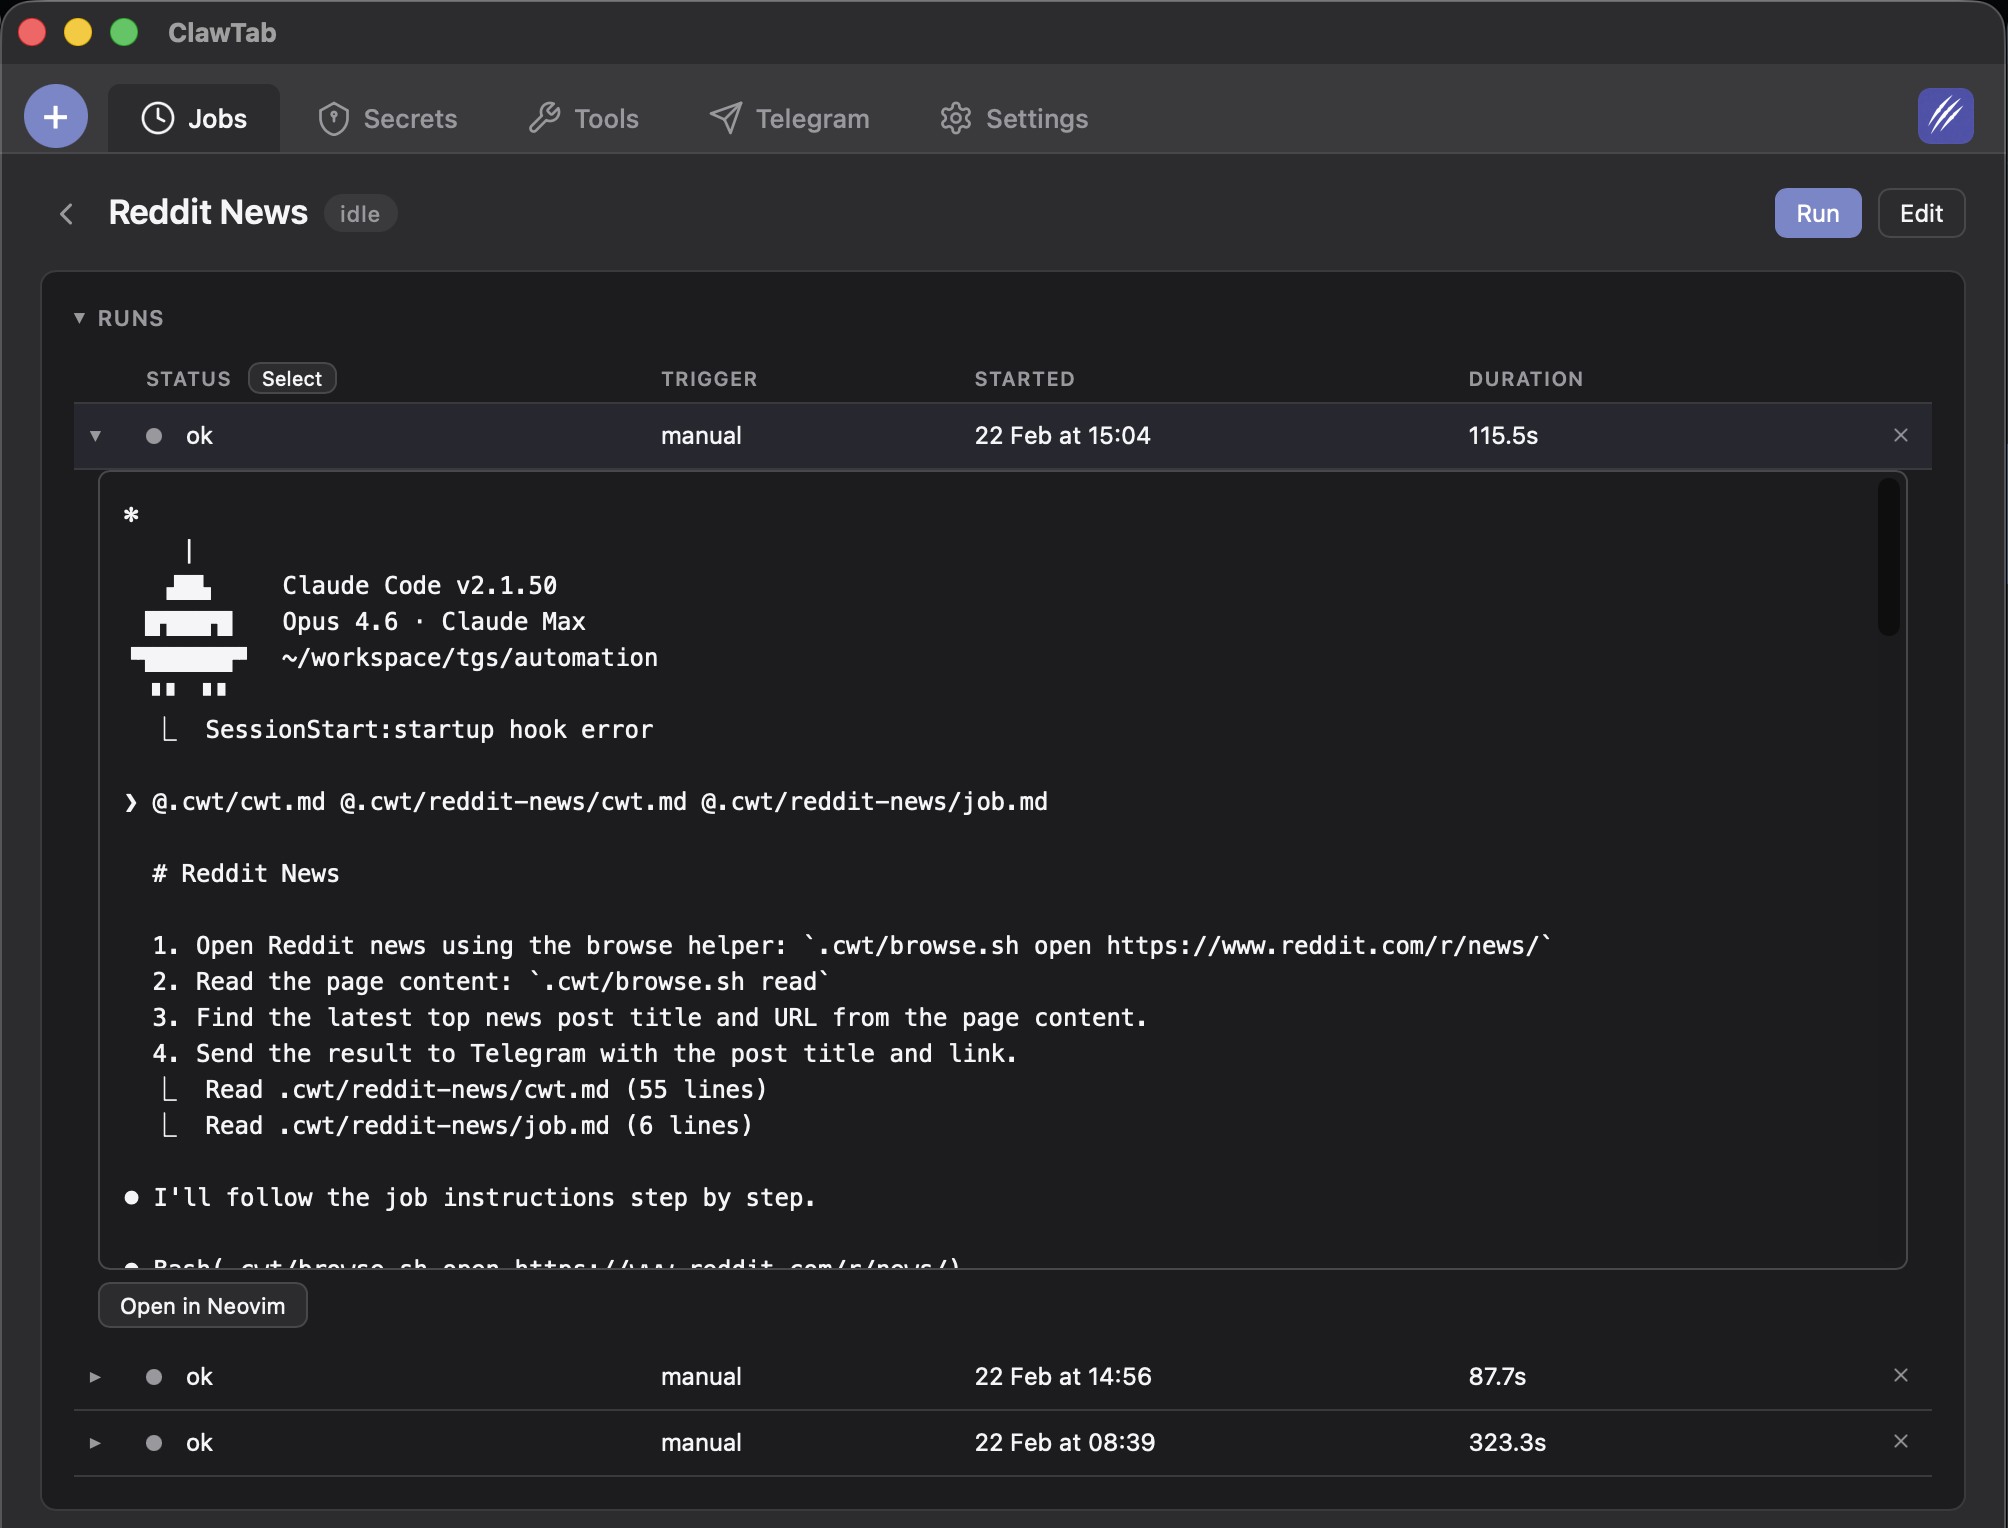This screenshot has height=1528, width=2008.
Task: Run the Reddit News job
Action: 1816,212
